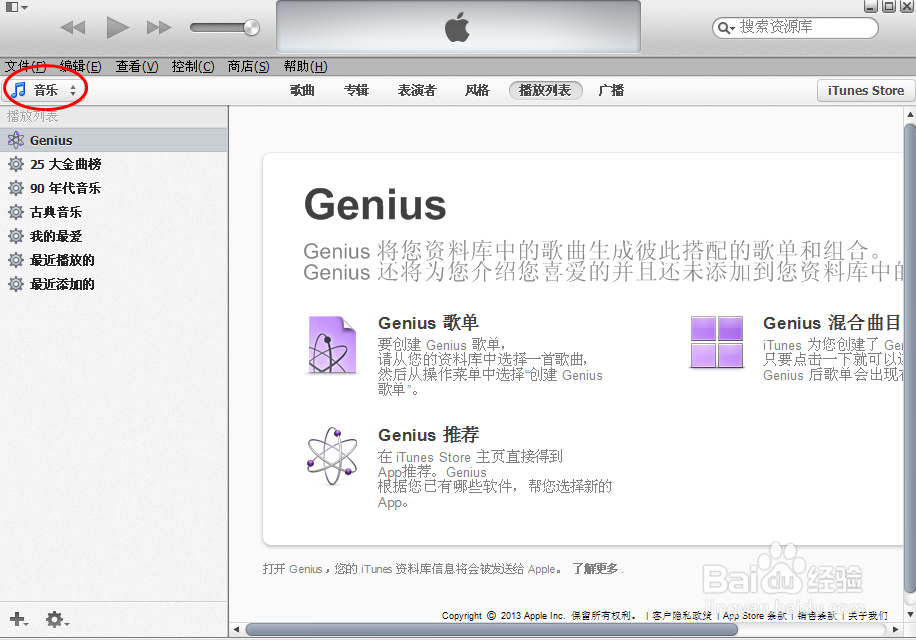Open the 音乐 library selector dropdown
The height and width of the screenshot is (640, 916).
point(44,90)
